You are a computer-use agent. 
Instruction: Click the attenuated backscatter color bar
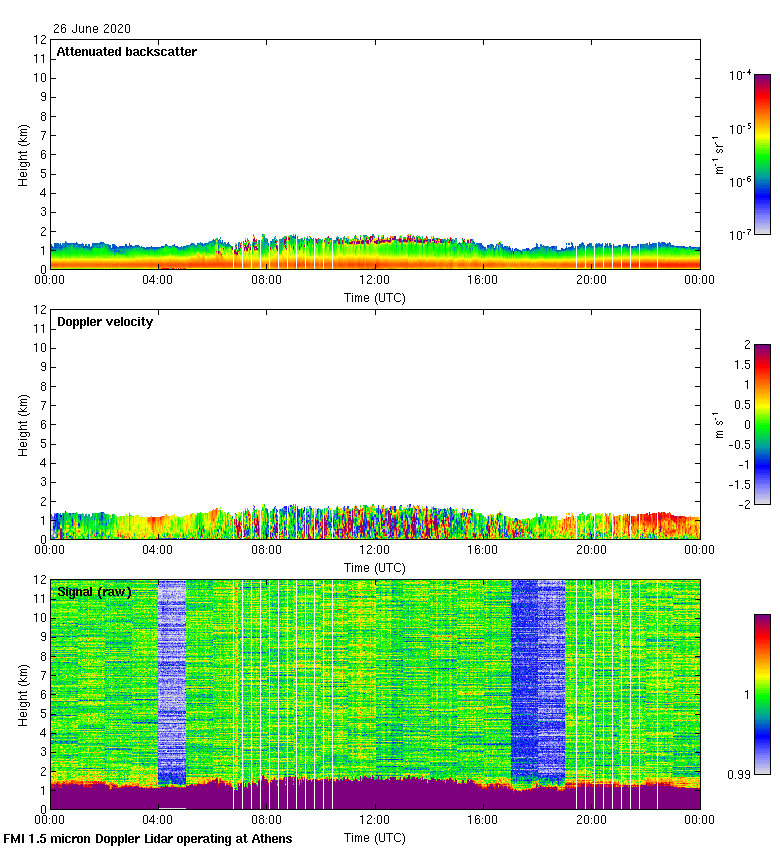762,154
